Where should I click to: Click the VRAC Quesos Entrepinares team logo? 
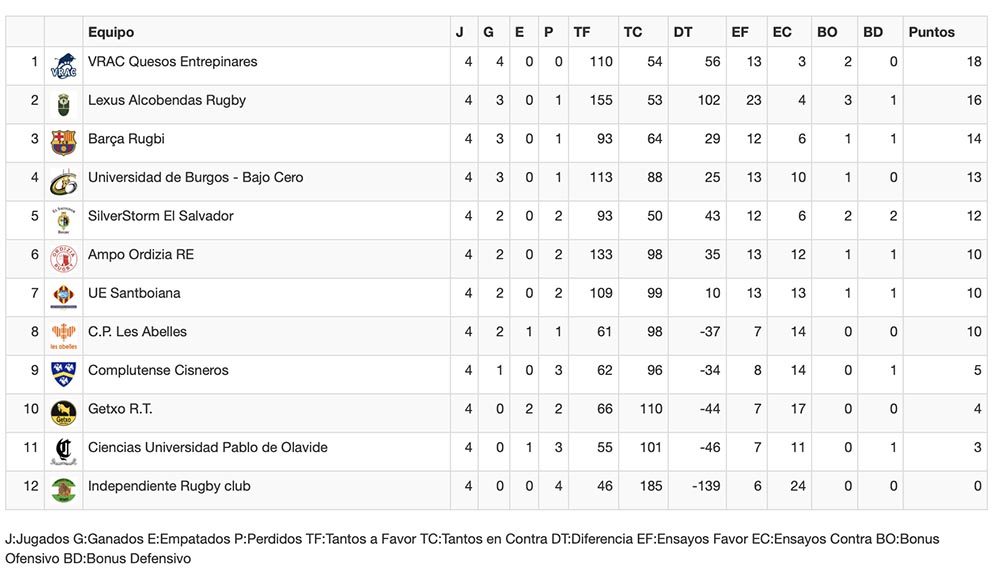pos(63,67)
